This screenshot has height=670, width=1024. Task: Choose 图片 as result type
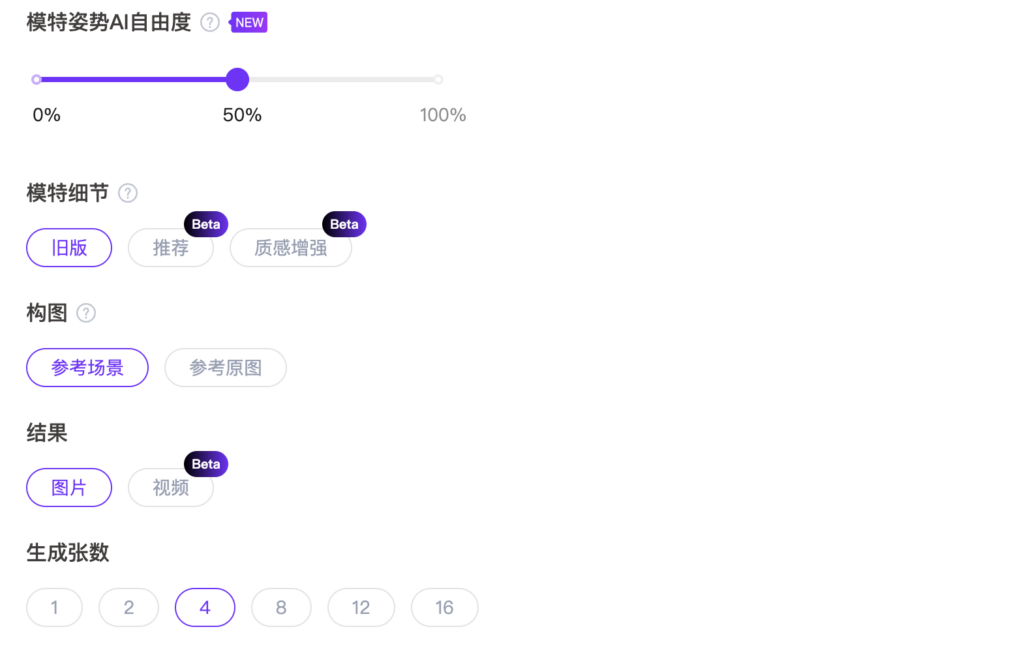[69, 488]
